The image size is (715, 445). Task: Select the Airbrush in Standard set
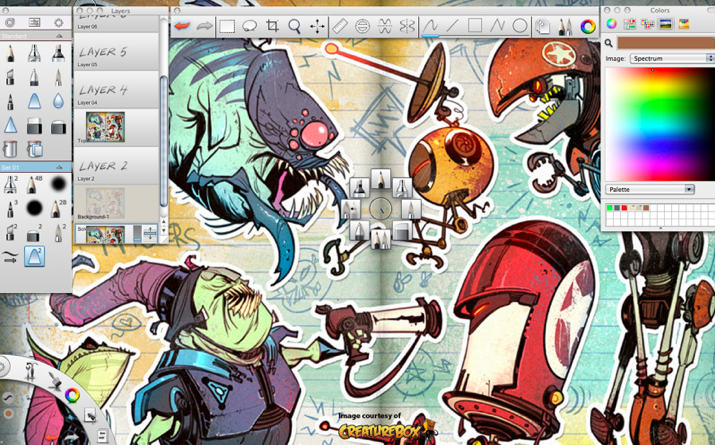[x=34, y=54]
